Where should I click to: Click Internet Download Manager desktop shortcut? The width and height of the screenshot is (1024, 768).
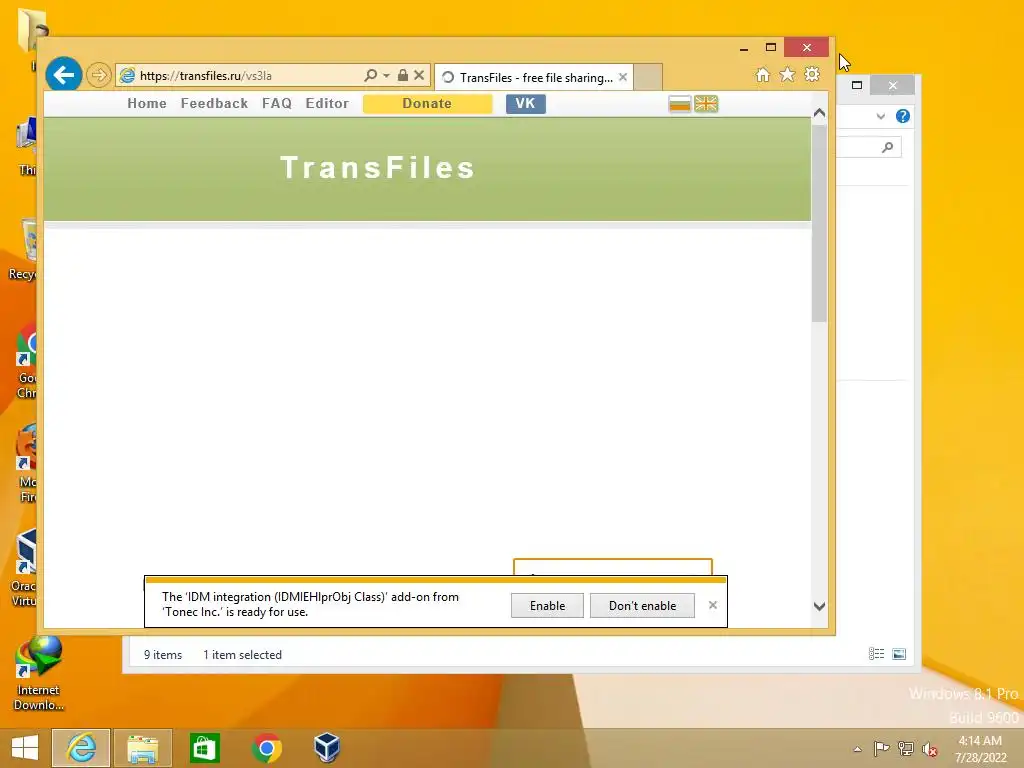pos(39,674)
